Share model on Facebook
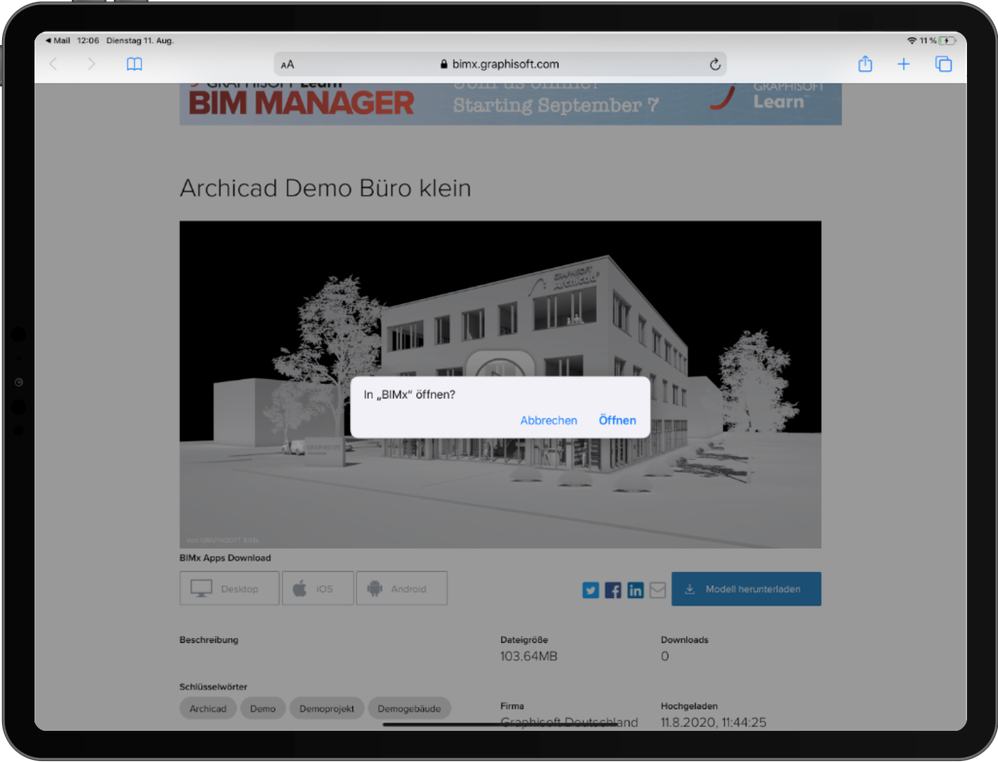Screen dimensions: 998x762 point(613,590)
